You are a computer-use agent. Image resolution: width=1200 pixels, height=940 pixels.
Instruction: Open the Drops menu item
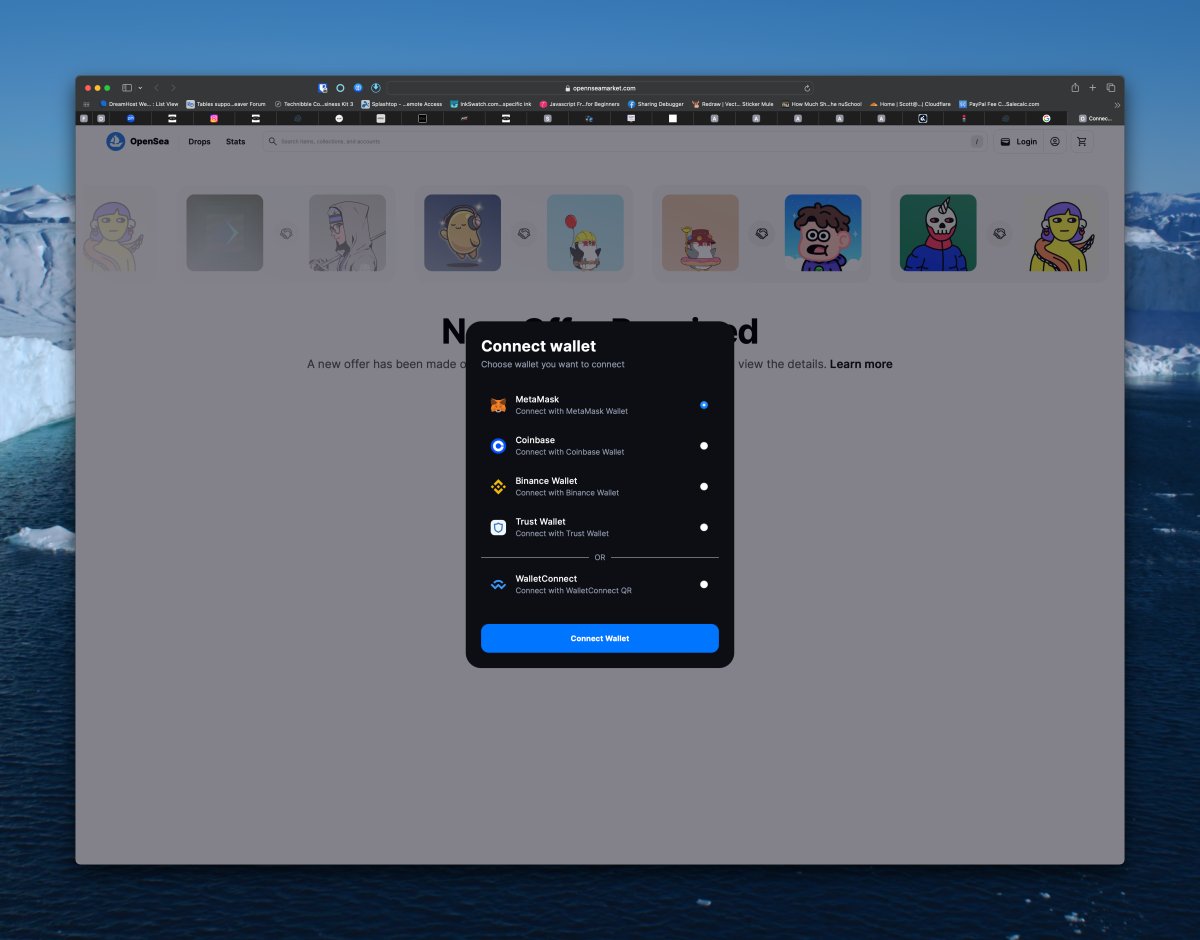point(199,142)
